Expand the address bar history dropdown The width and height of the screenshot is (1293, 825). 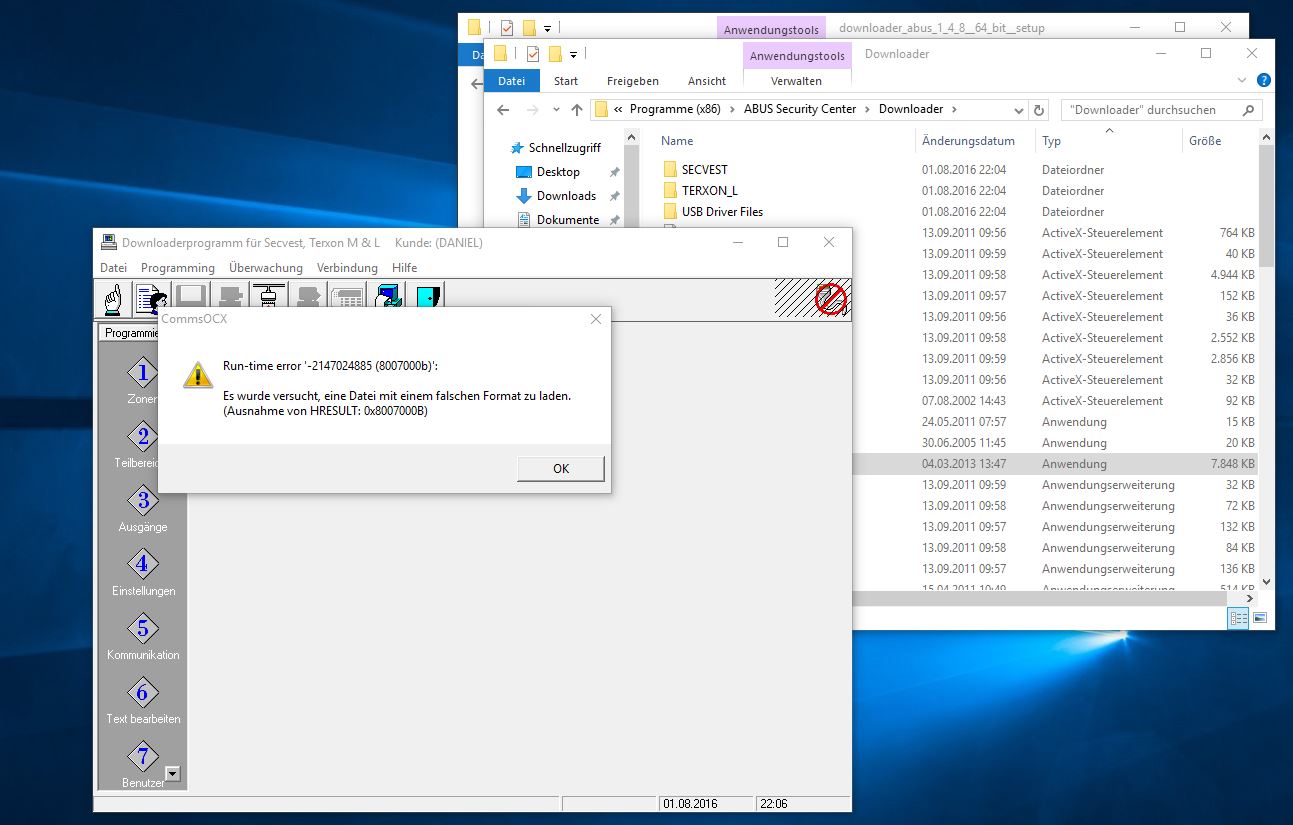pyautogui.click(x=1018, y=110)
